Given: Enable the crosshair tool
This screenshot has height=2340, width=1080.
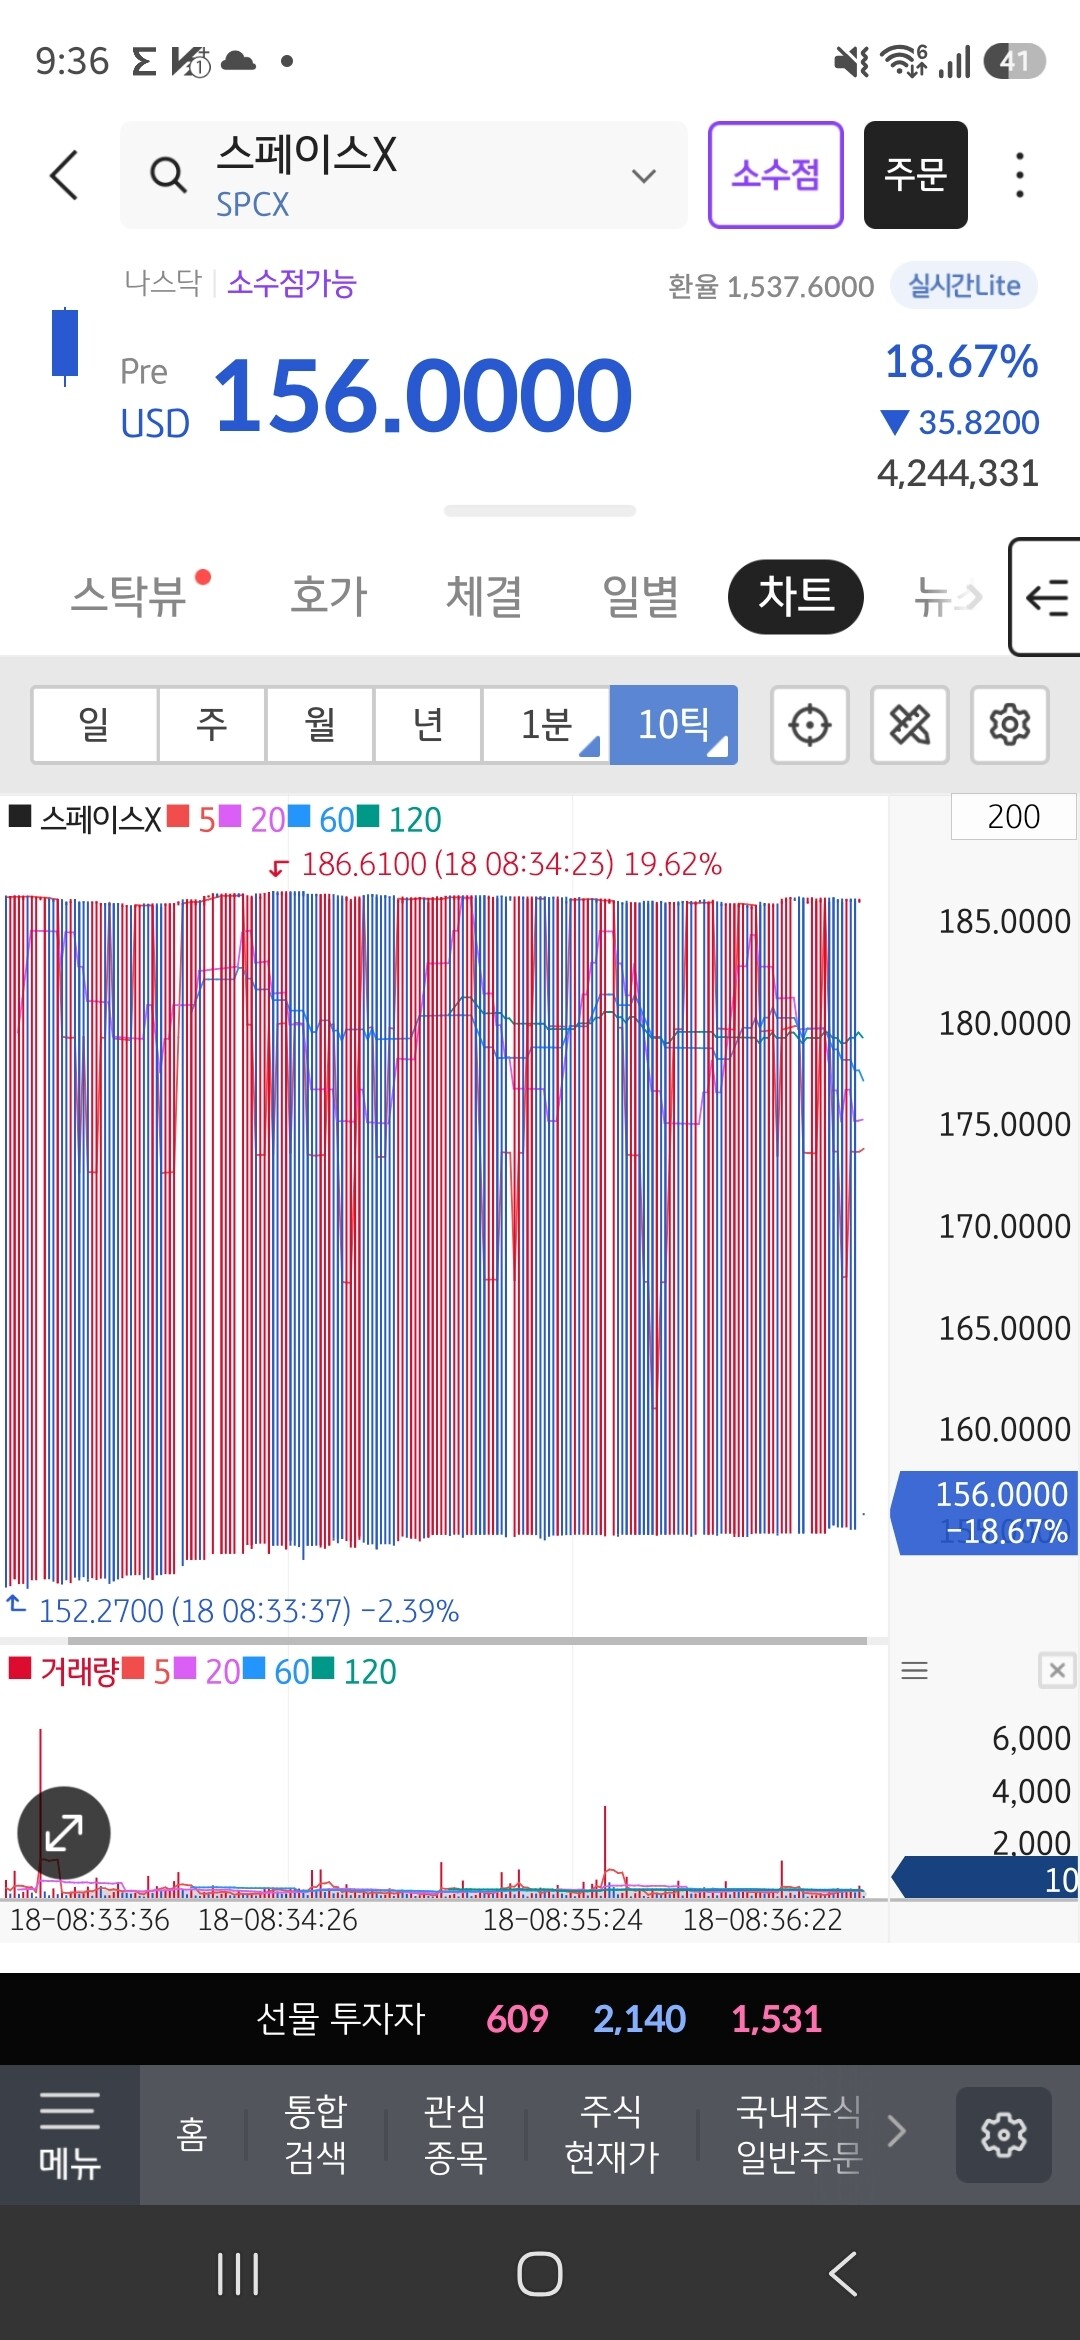Looking at the screenshot, I should tap(810, 725).
